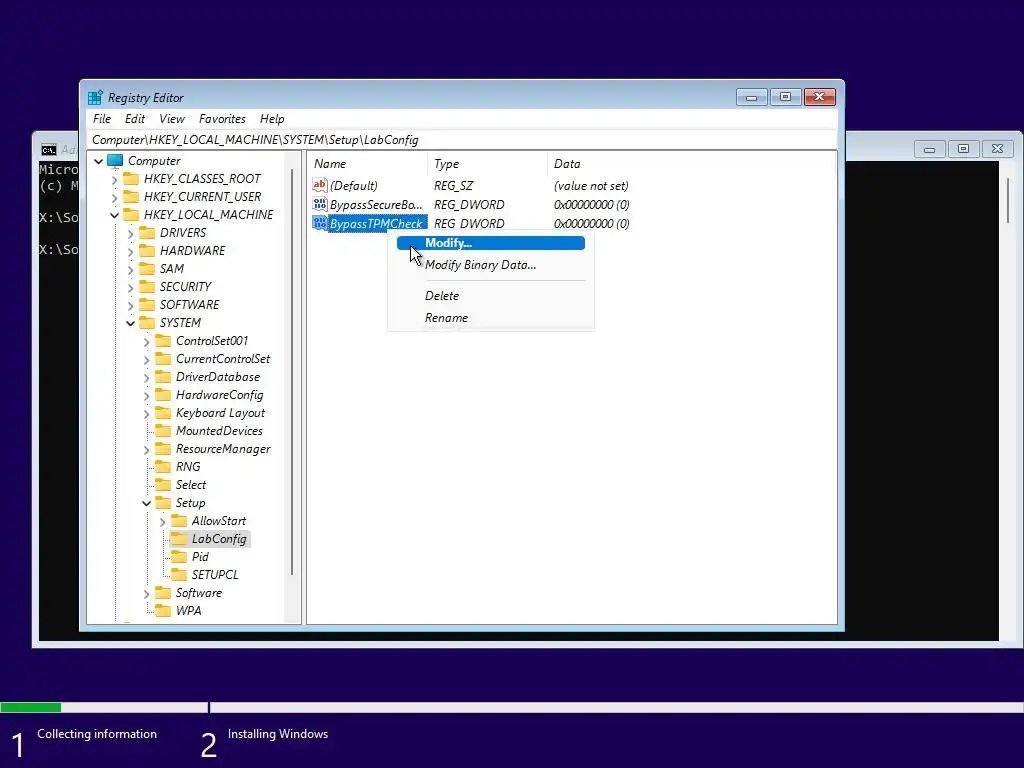Choose Modify... from the context menu

tap(491, 243)
